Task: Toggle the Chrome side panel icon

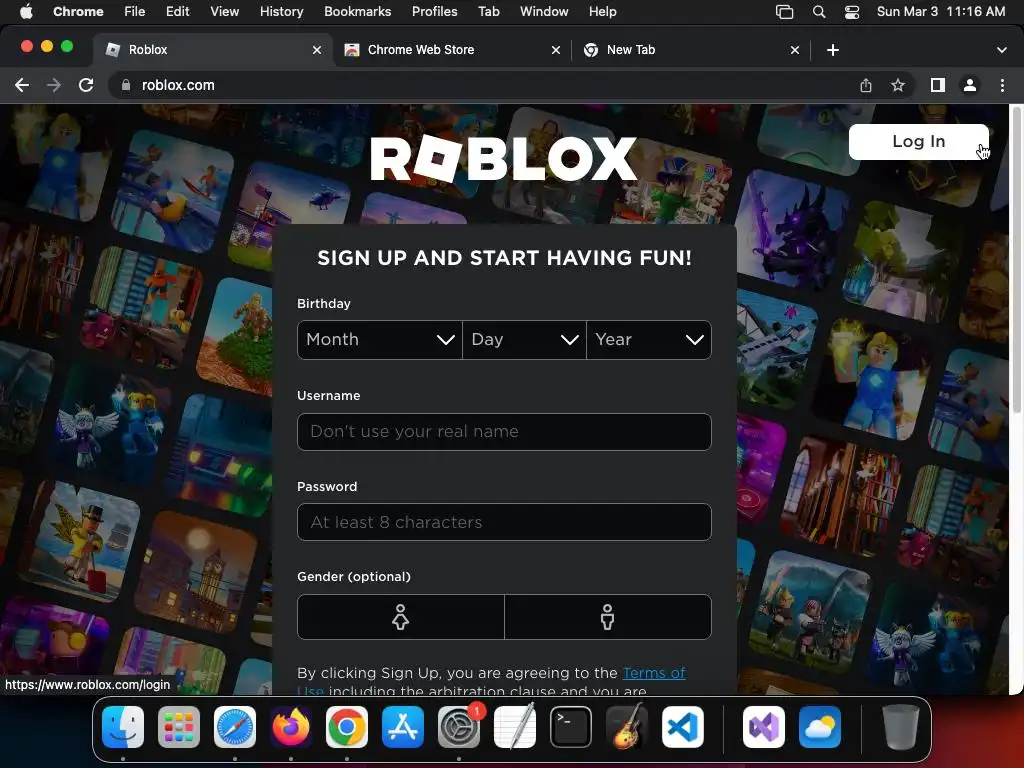Action: tap(938, 86)
